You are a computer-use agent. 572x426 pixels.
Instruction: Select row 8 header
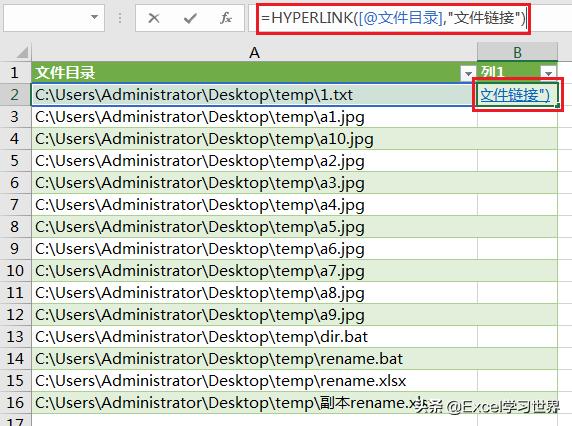[x=15, y=226]
